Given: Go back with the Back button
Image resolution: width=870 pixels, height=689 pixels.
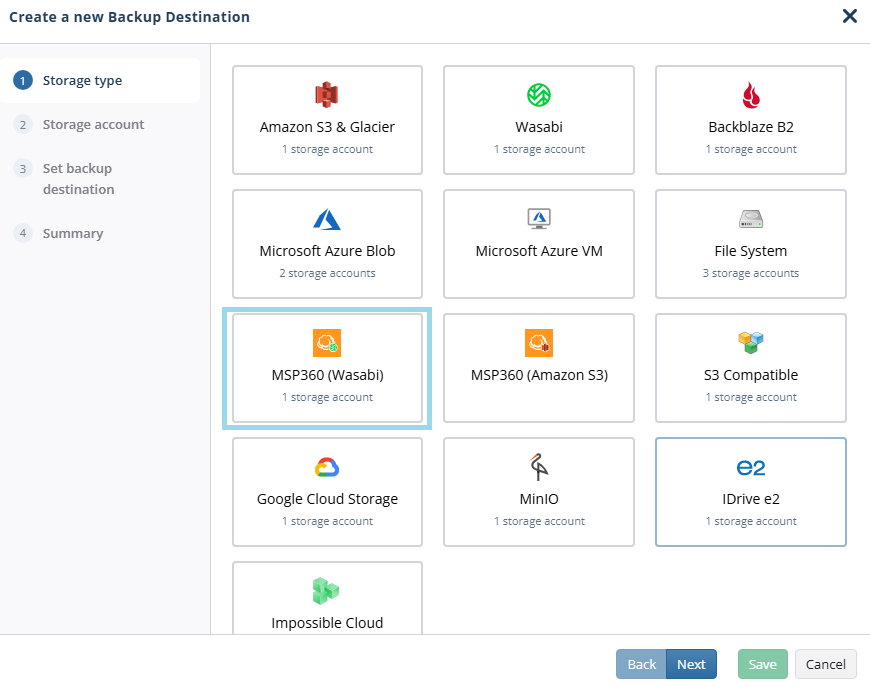Looking at the screenshot, I should pyautogui.click(x=641, y=664).
